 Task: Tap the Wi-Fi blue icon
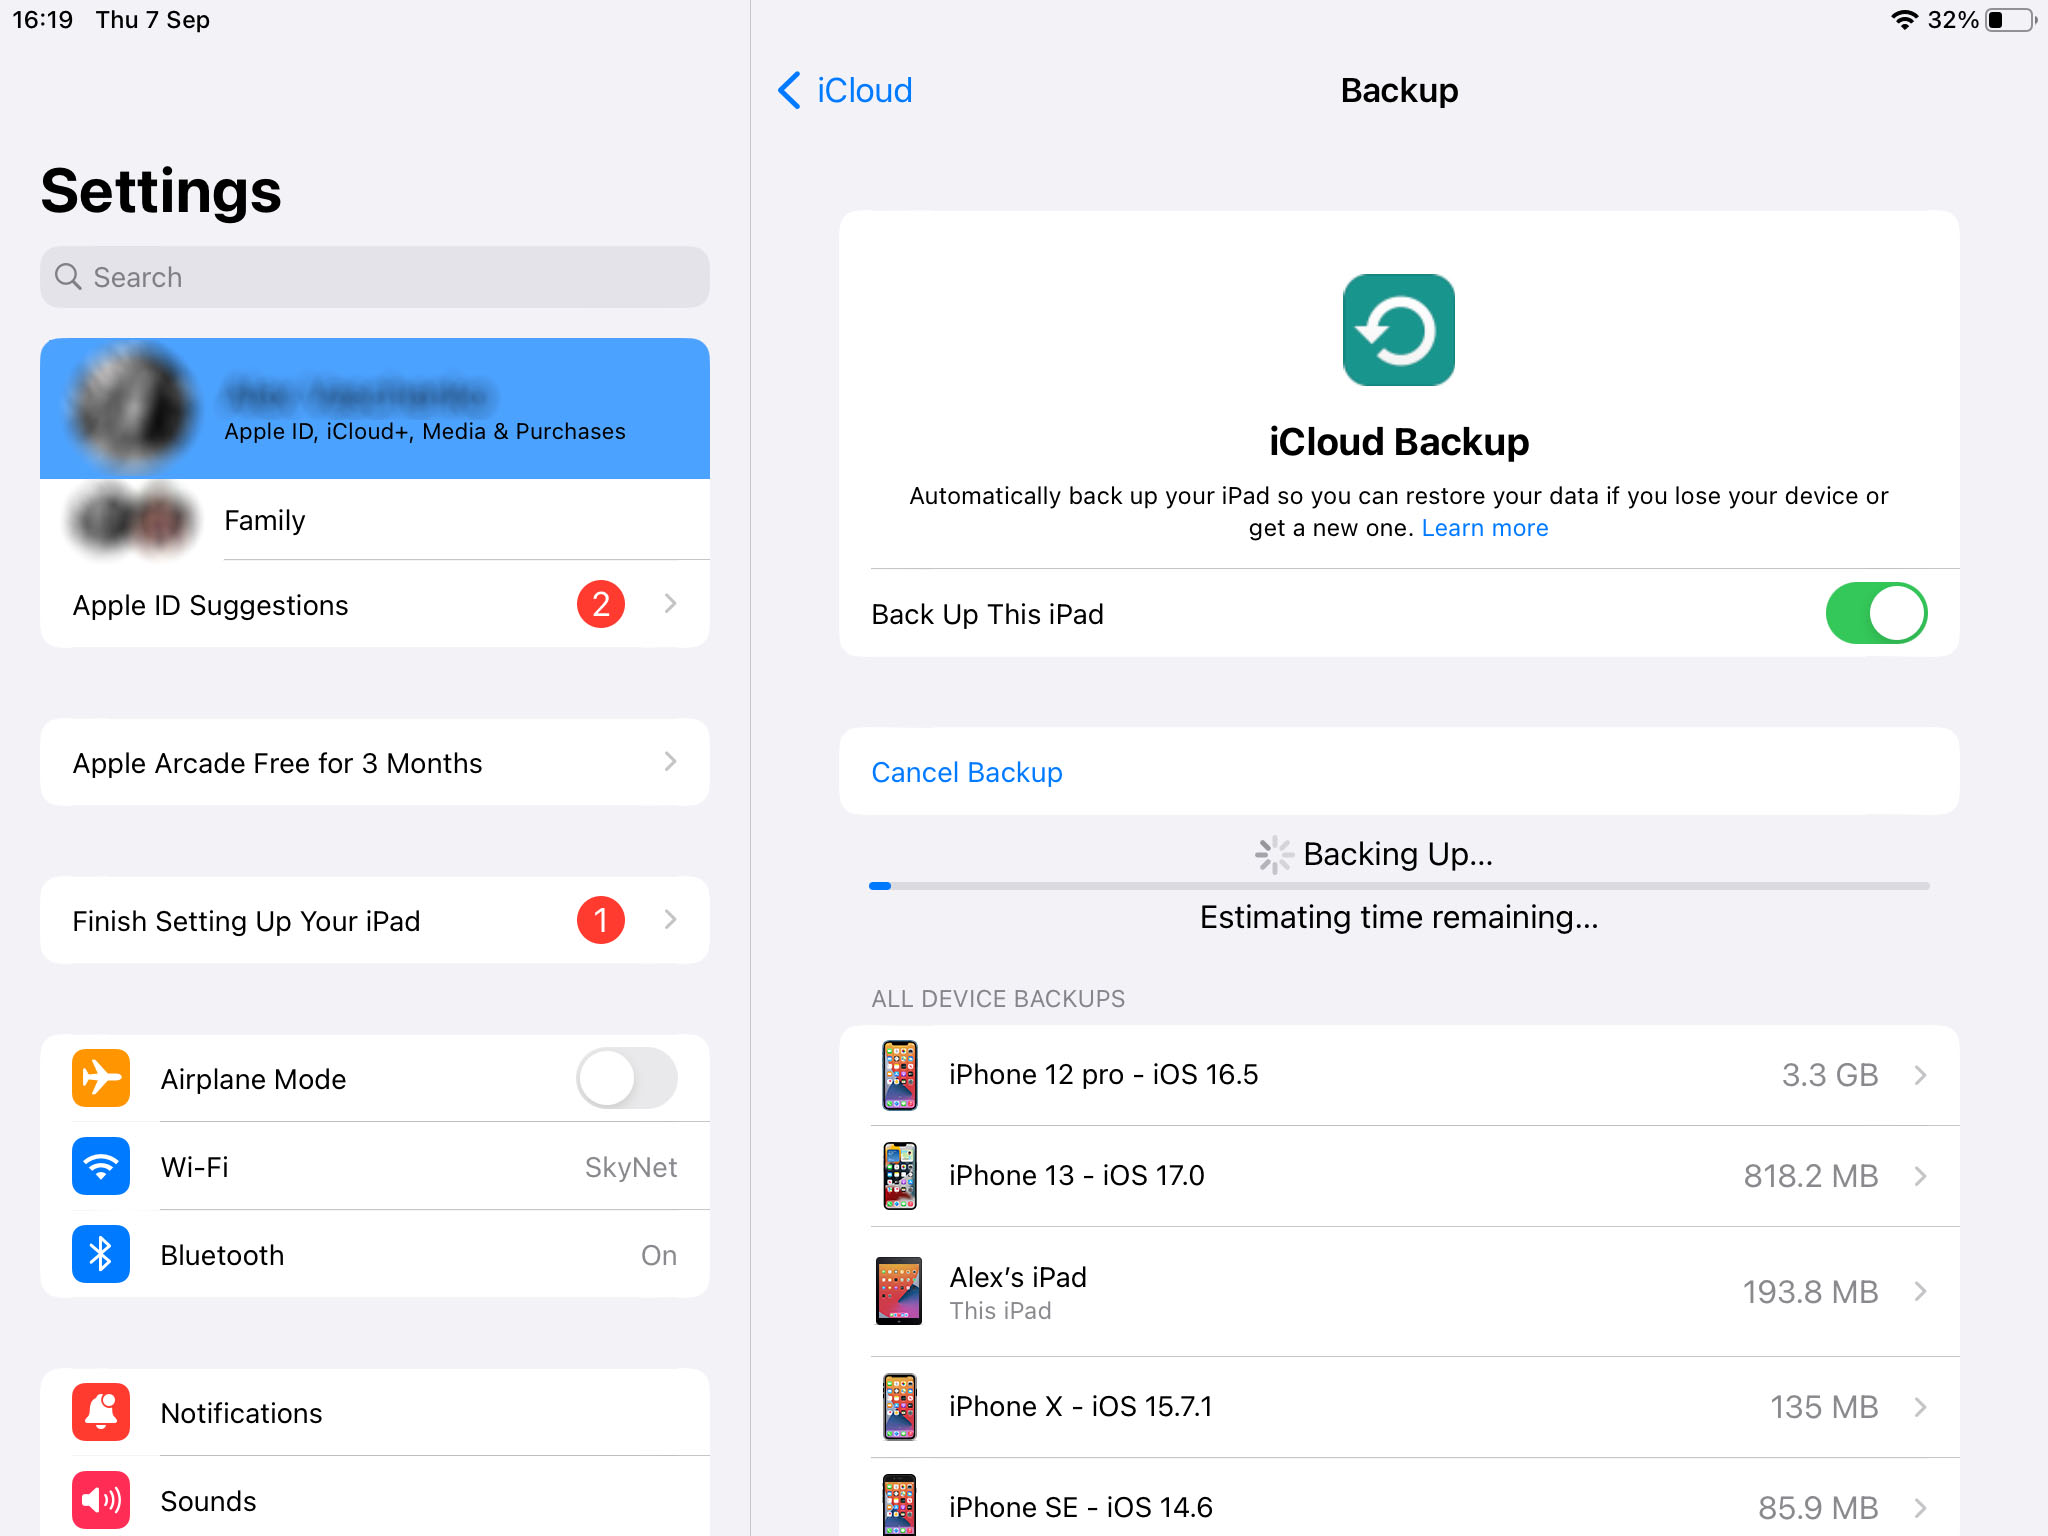tap(101, 1166)
